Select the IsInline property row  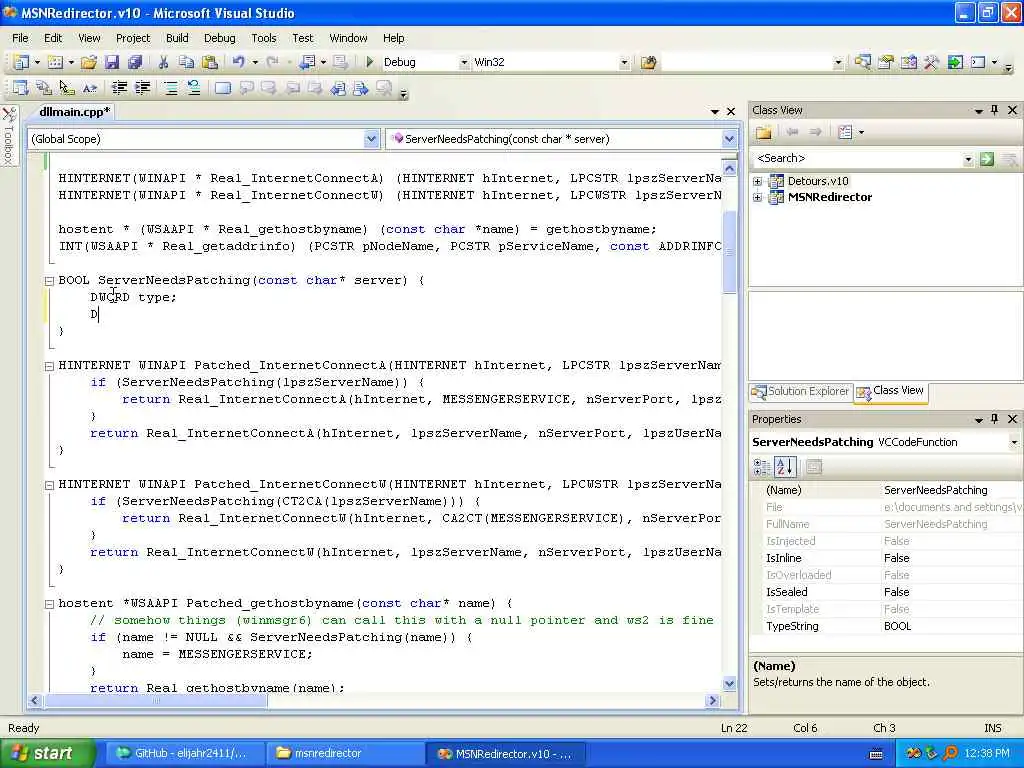tap(888, 558)
